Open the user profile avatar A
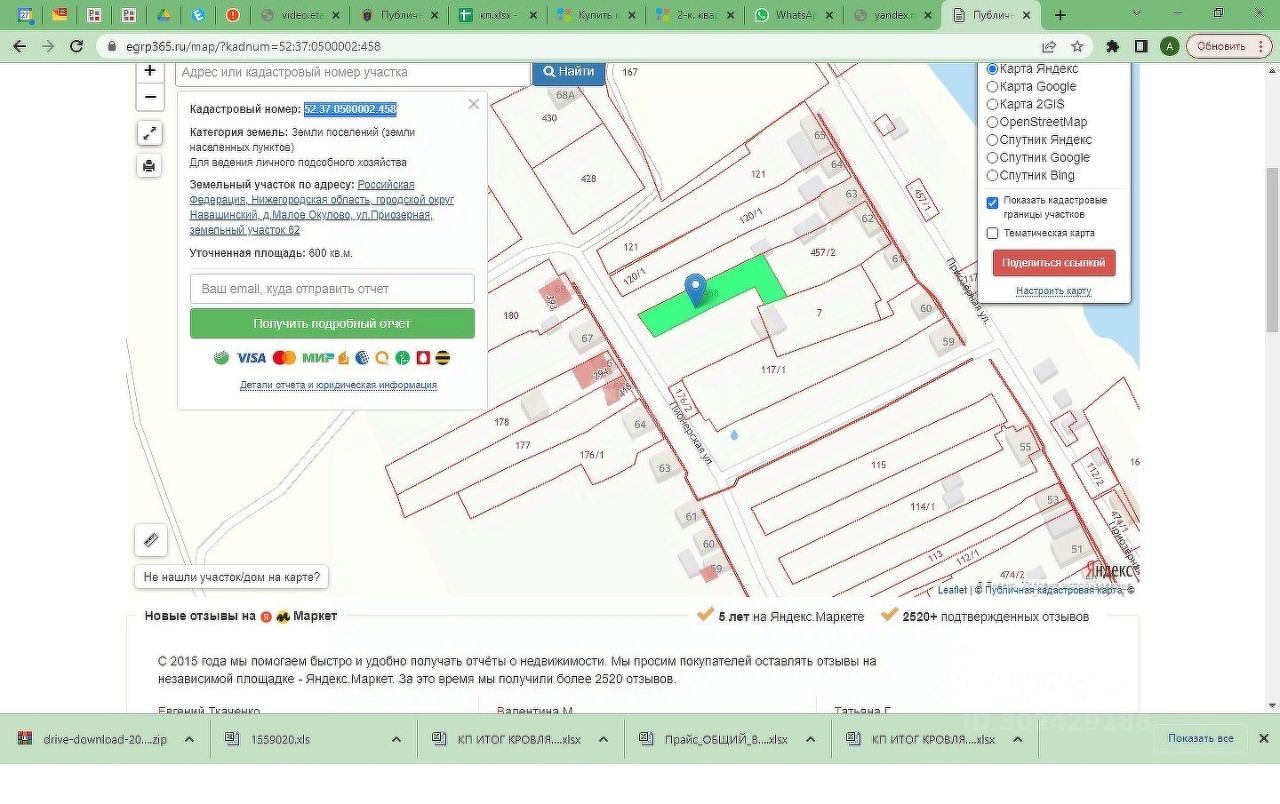The width and height of the screenshot is (1280, 804). click(x=1170, y=46)
